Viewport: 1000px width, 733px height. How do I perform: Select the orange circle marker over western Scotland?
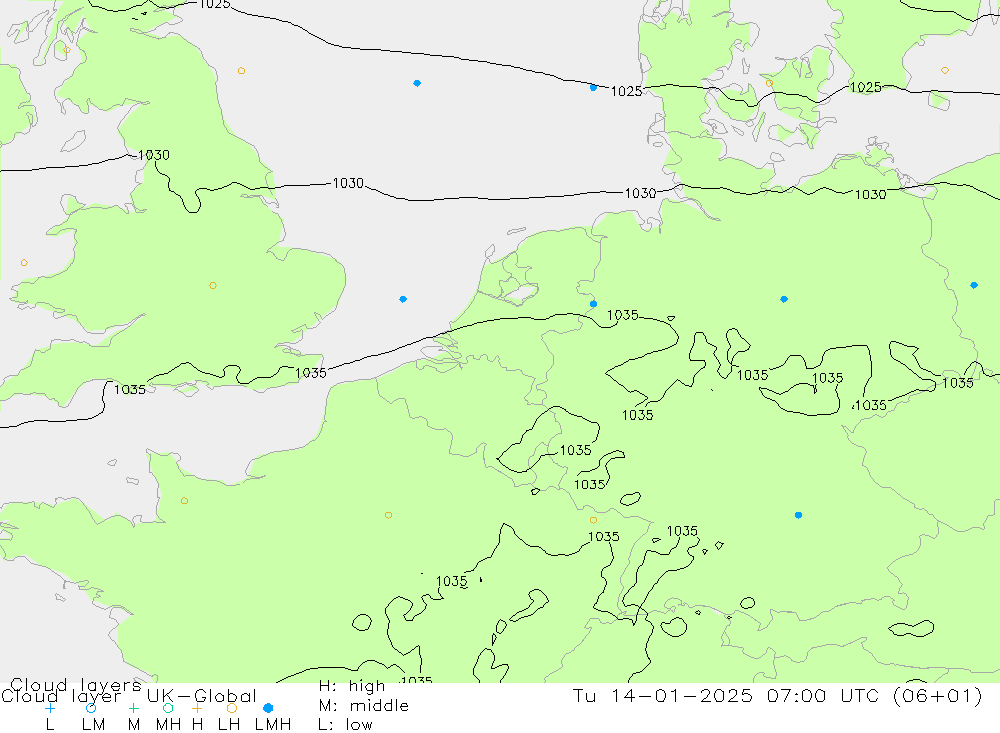[x=67, y=50]
